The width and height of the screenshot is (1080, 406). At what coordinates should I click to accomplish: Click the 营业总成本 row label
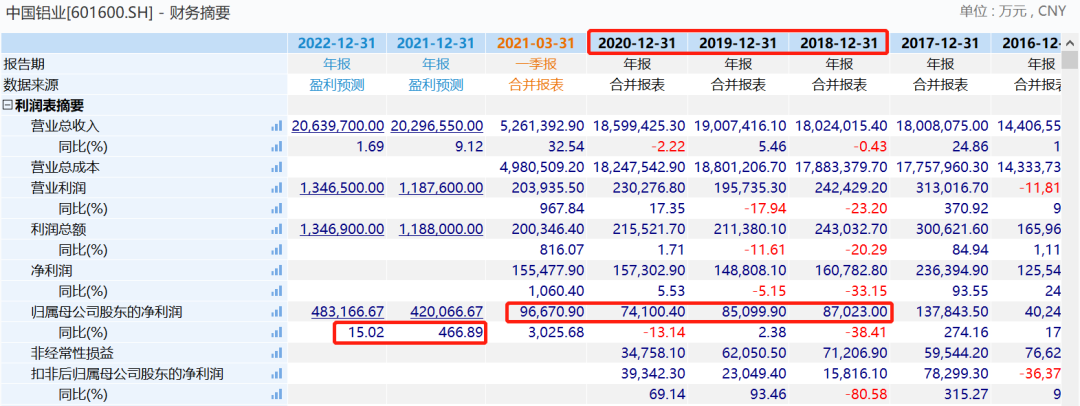click(x=65, y=168)
